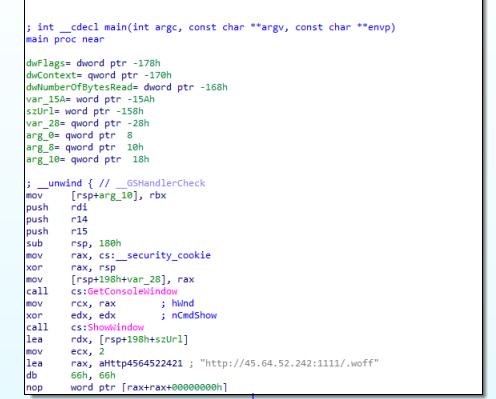Select the nop word ptr instruction
This screenshot has width=496, height=399.
(x=127, y=387)
